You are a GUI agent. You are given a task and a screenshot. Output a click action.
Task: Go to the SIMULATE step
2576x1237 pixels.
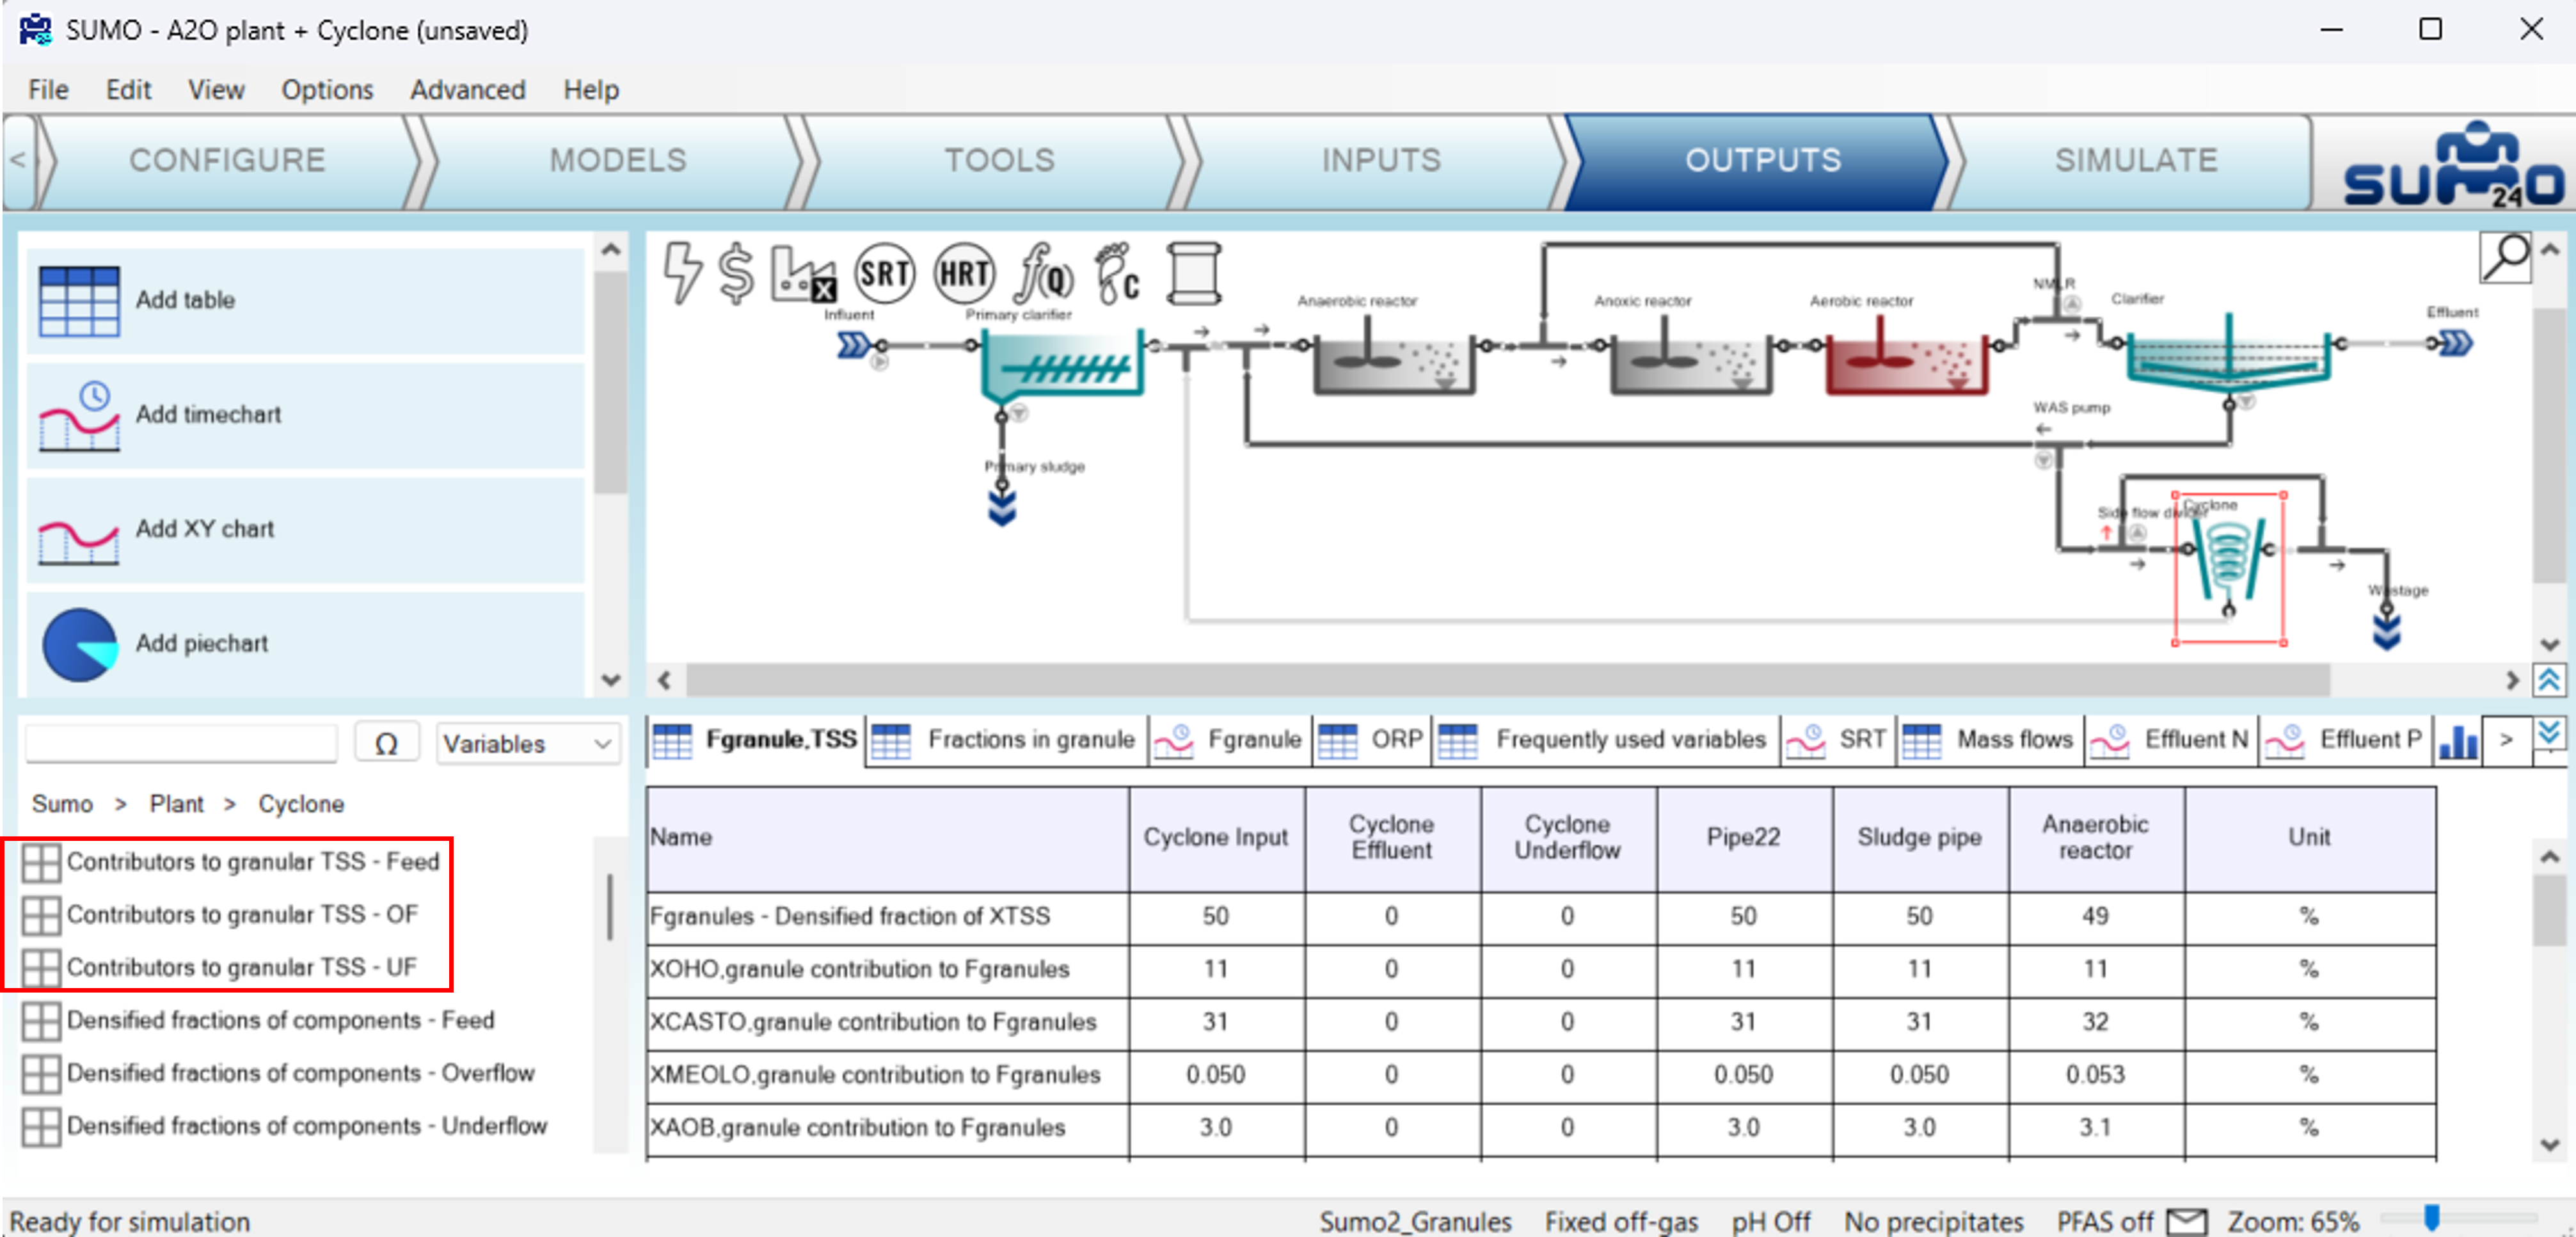click(x=2135, y=160)
